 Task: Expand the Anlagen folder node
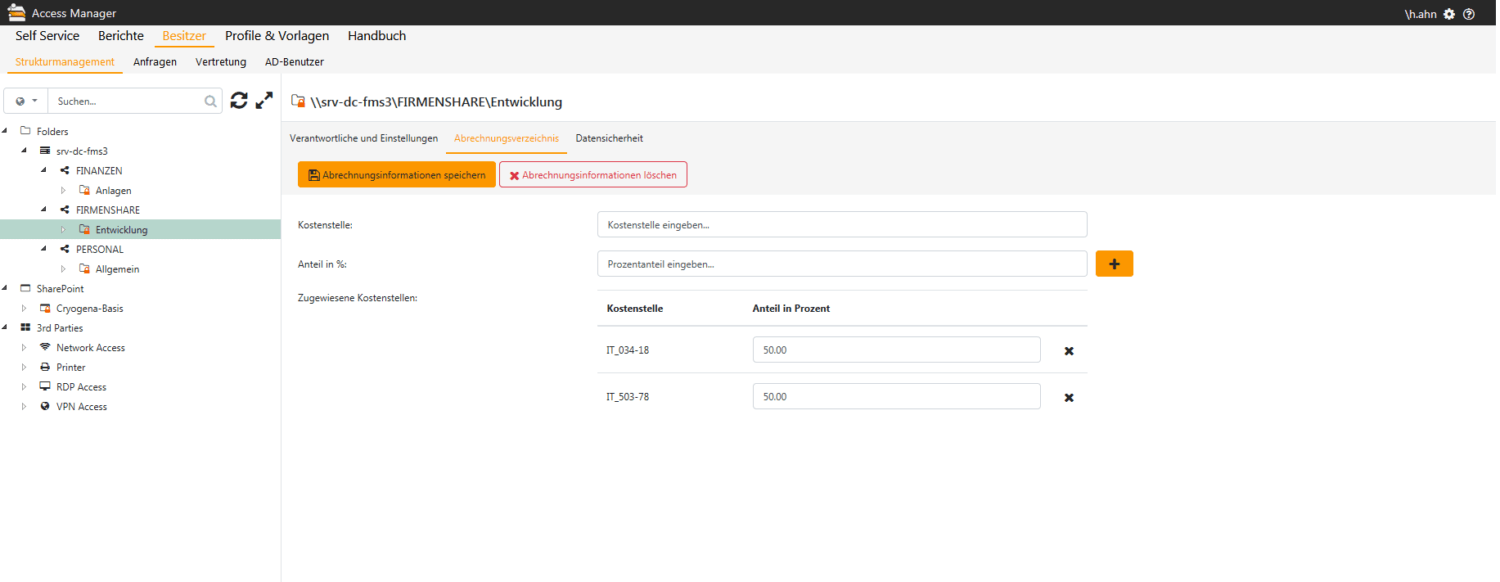[62, 190]
